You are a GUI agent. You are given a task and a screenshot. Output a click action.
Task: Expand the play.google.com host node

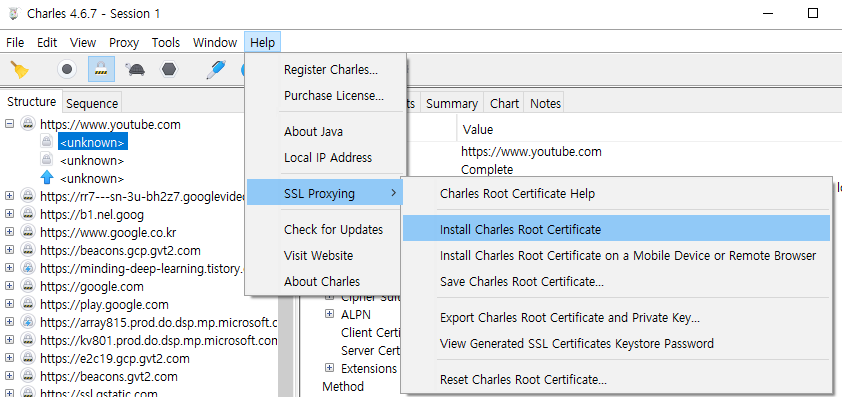(9, 304)
